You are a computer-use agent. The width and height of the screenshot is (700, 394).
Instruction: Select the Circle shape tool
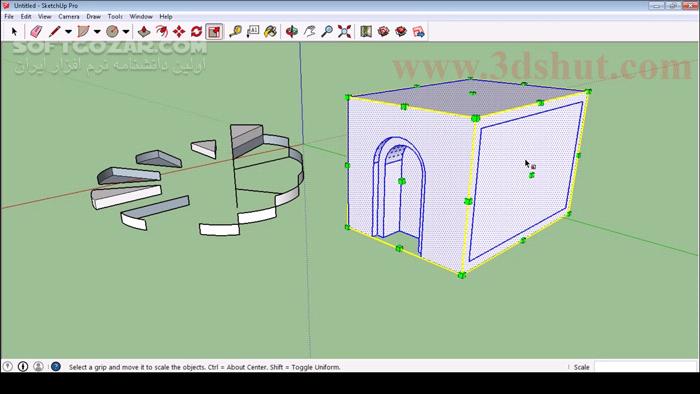tap(112, 32)
